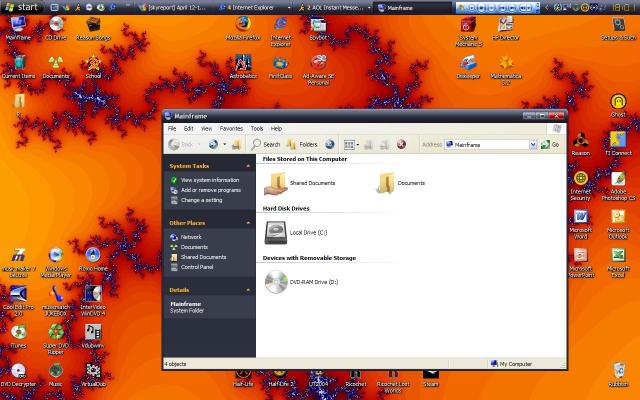Go up one folder level
The height and width of the screenshot is (400, 640).
236,144
